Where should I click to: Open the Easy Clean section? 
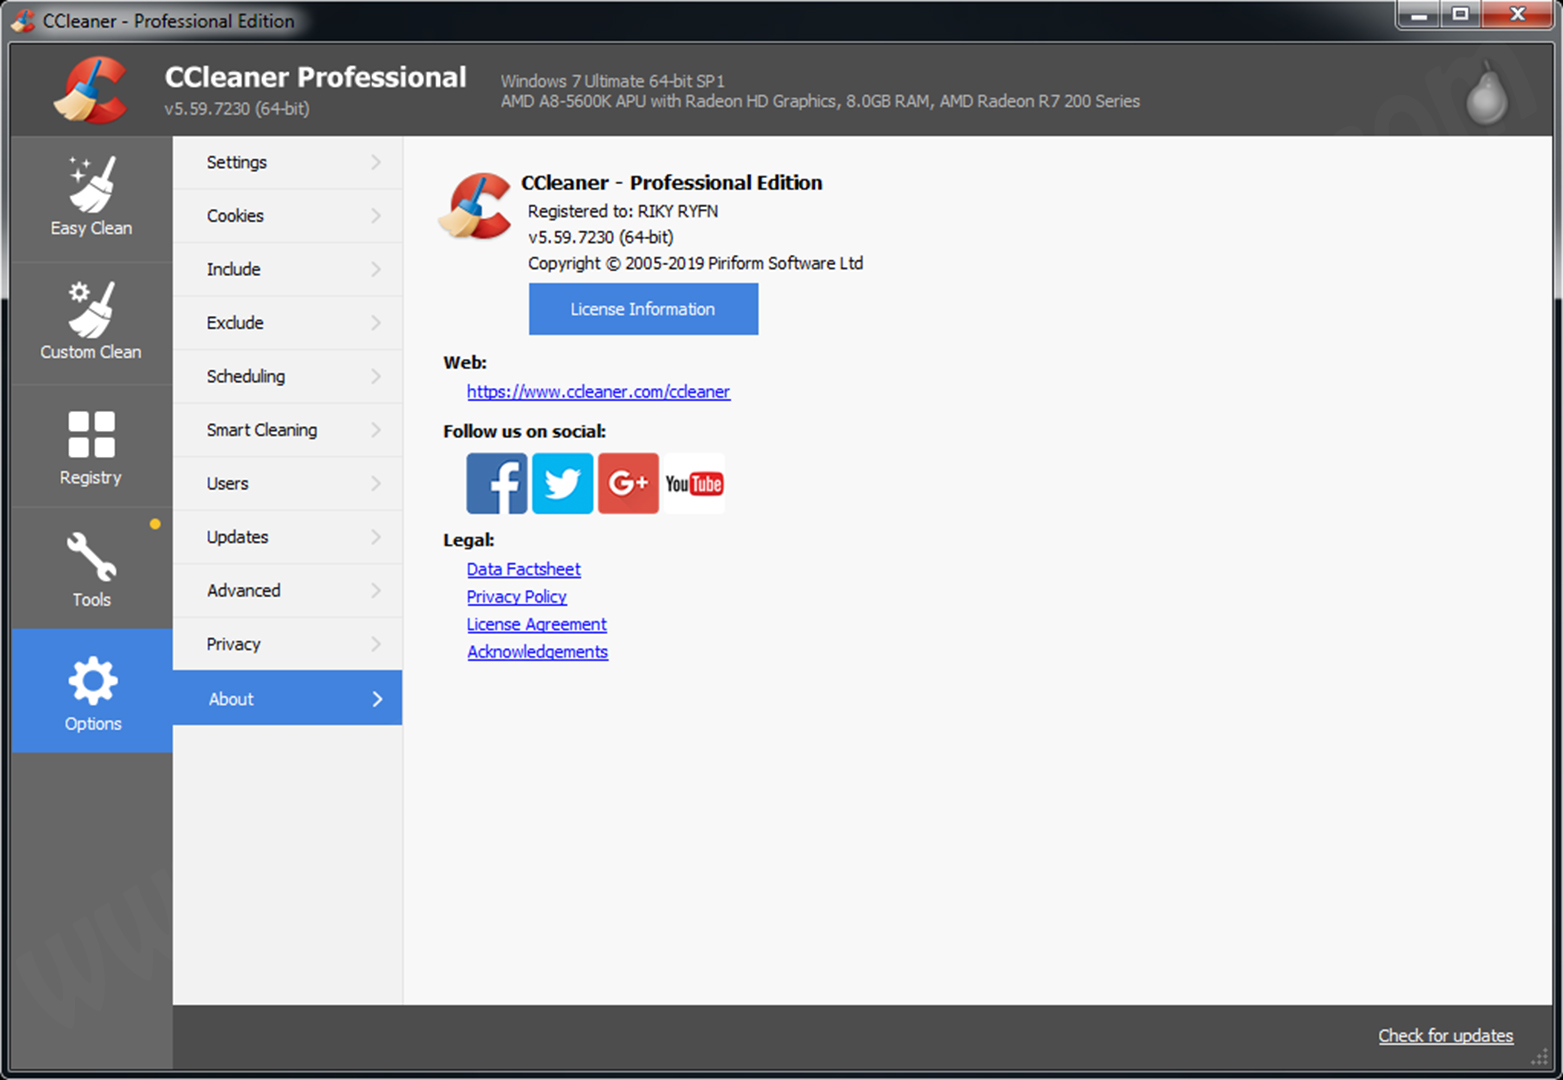coord(91,199)
